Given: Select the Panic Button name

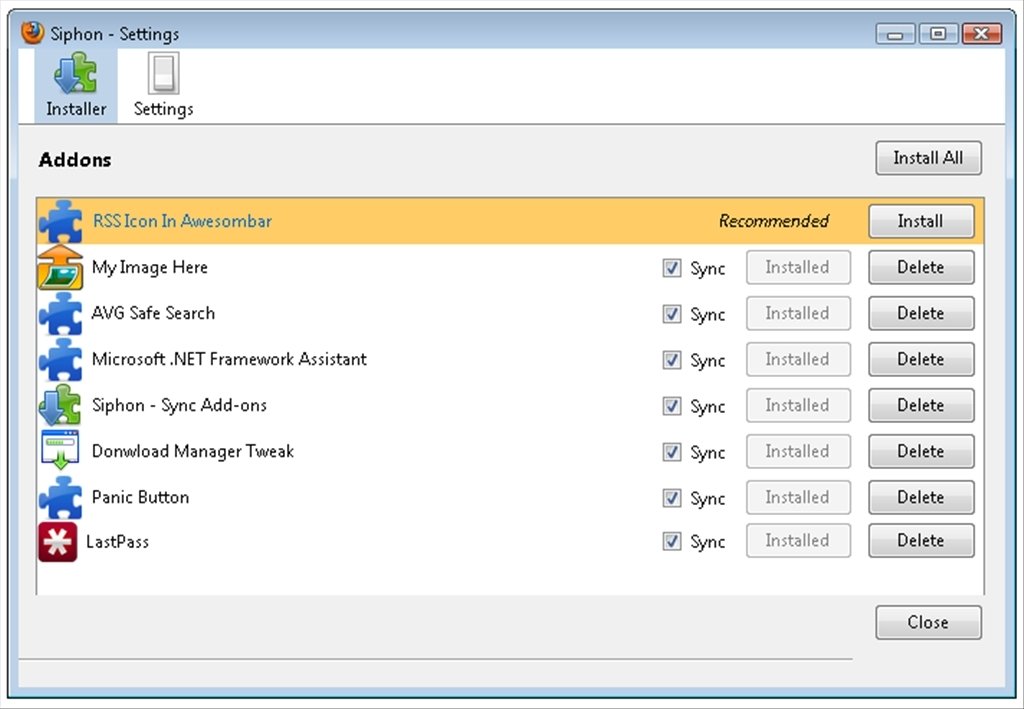Looking at the screenshot, I should coord(140,497).
